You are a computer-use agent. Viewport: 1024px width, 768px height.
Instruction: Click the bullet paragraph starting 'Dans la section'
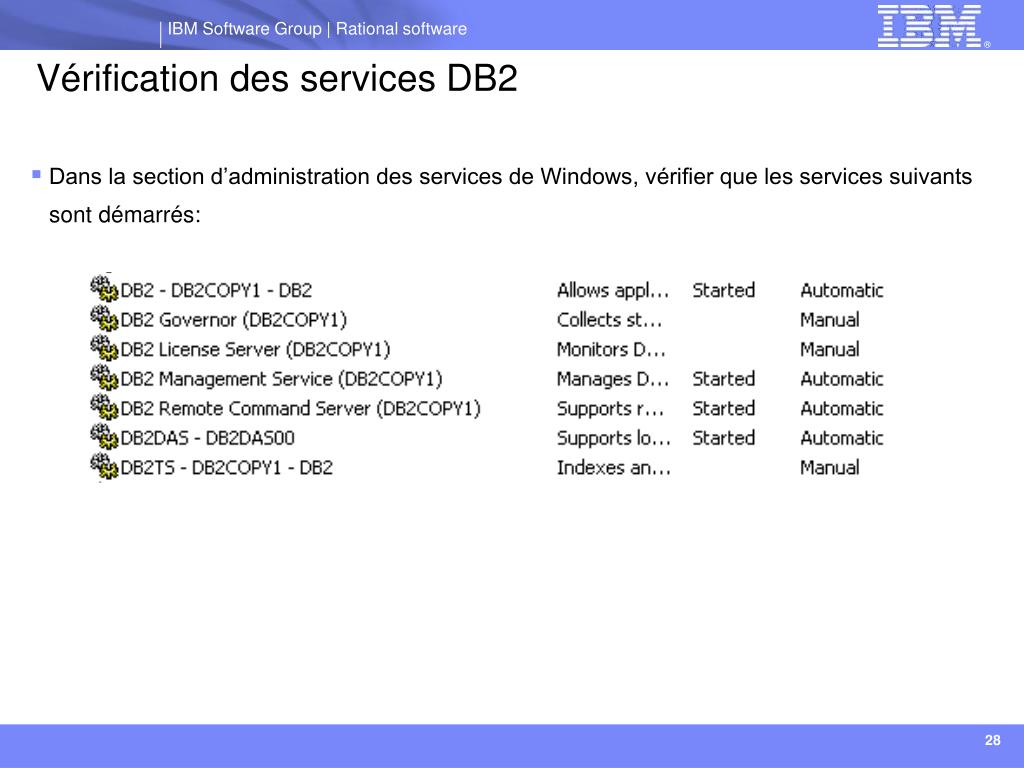point(511,195)
